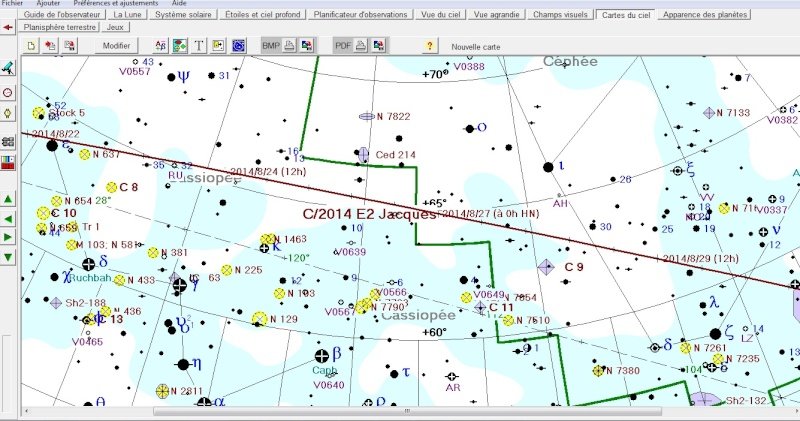Open the Ajouter menu

pyautogui.click(x=48, y=3)
